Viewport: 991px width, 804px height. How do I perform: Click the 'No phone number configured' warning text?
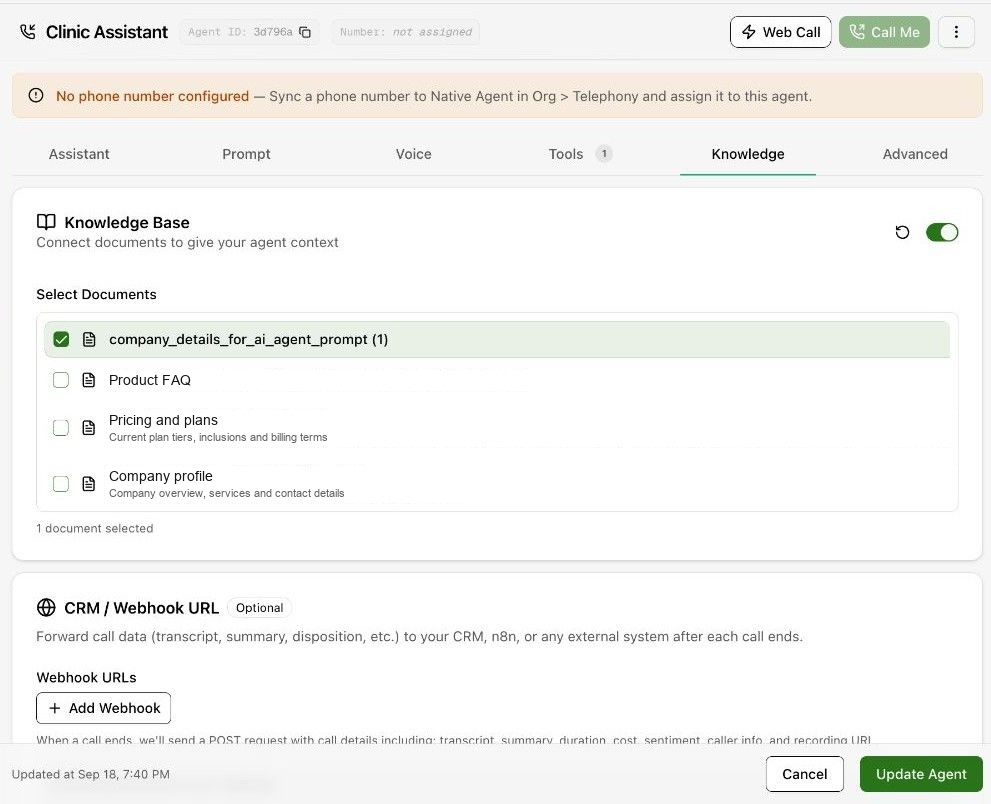[152, 96]
